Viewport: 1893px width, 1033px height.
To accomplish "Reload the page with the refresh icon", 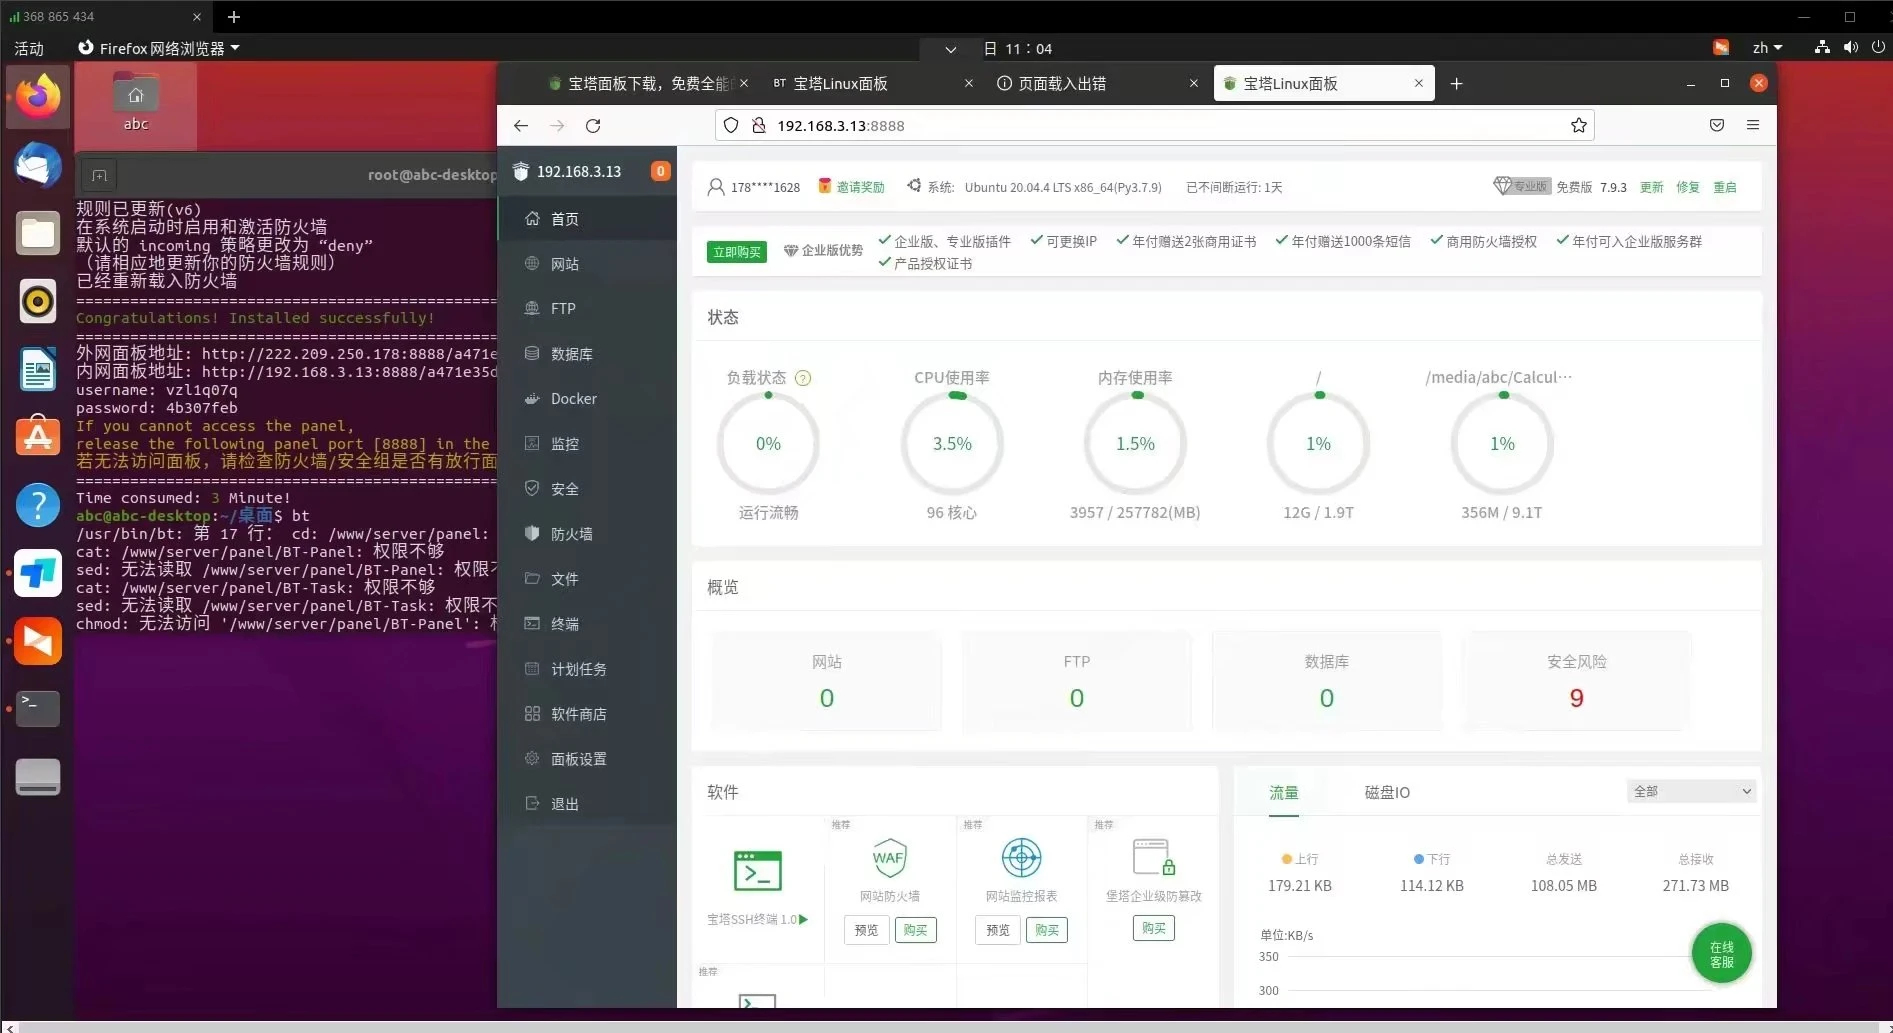I will pyautogui.click(x=593, y=125).
